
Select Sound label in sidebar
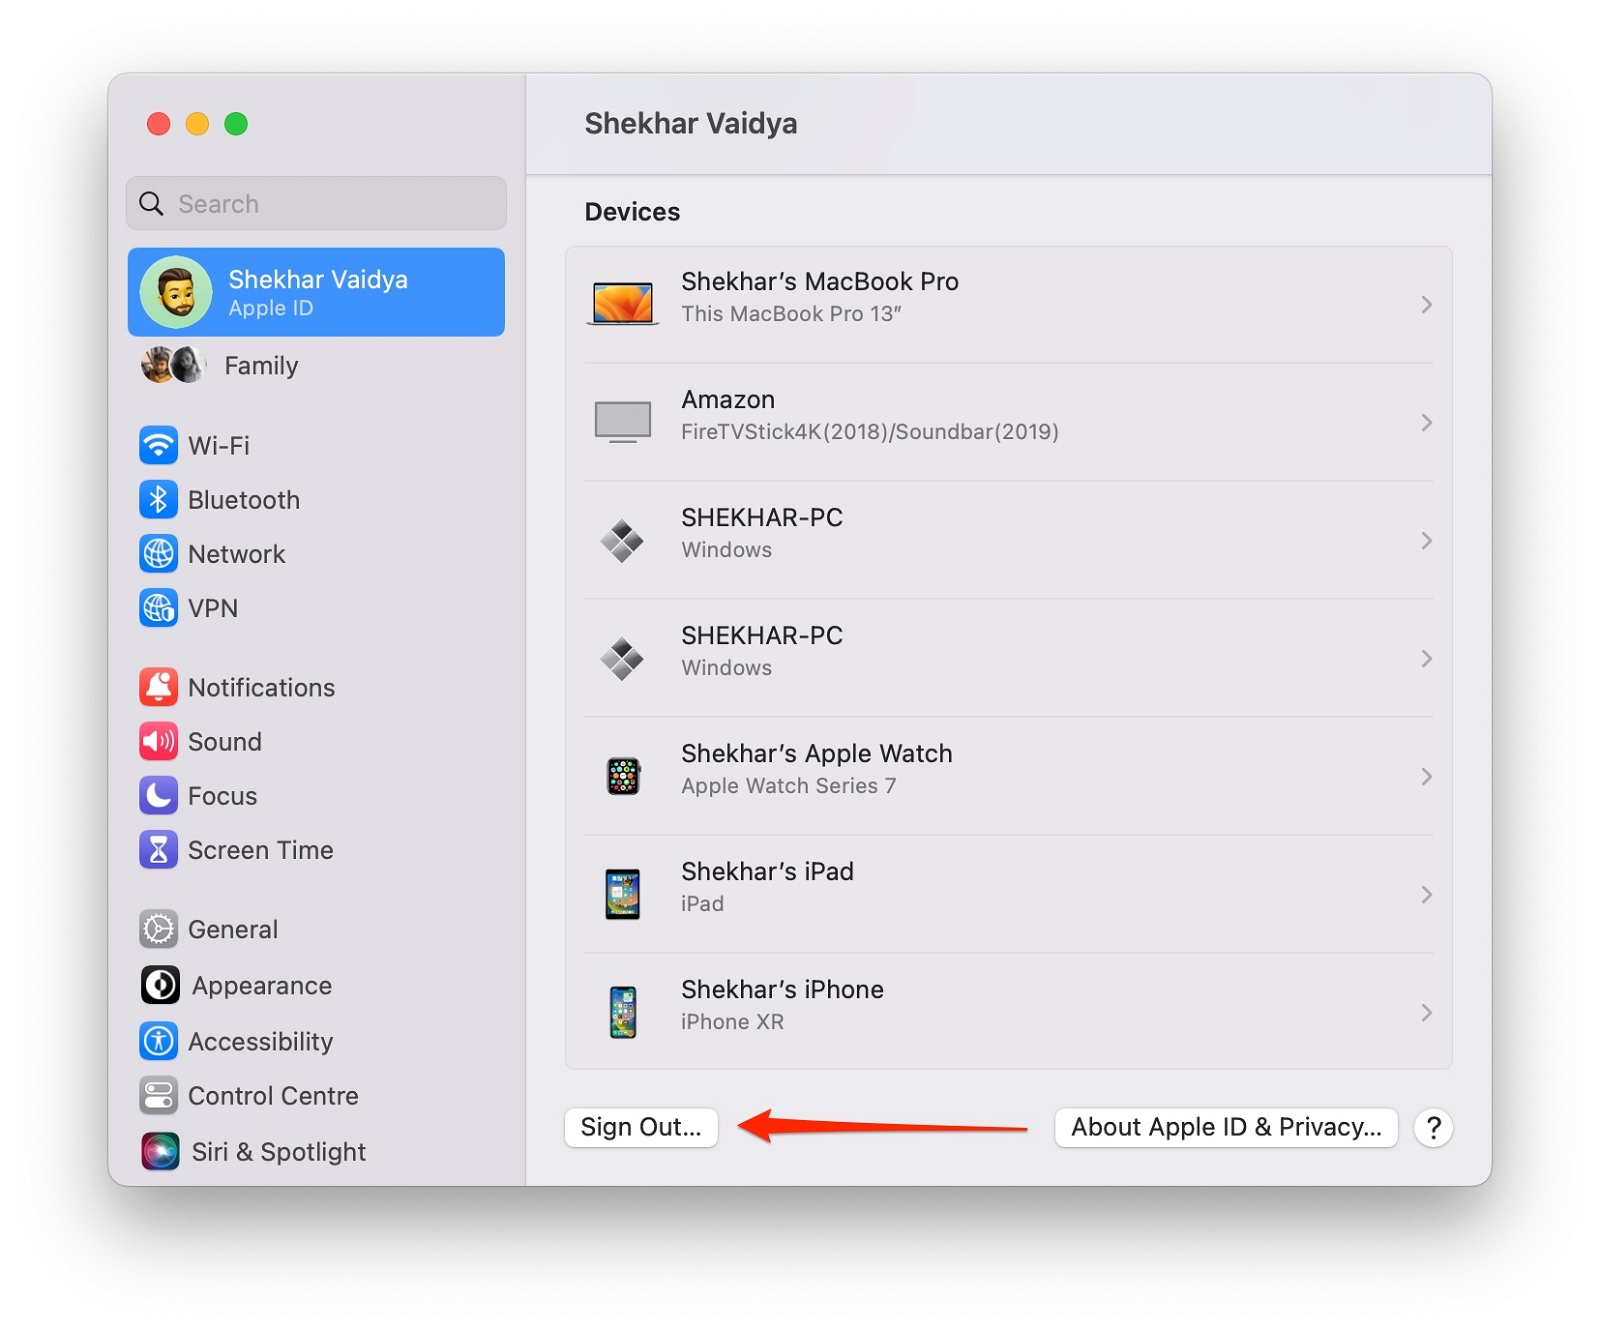pyautogui.click(x=225, y=741)
